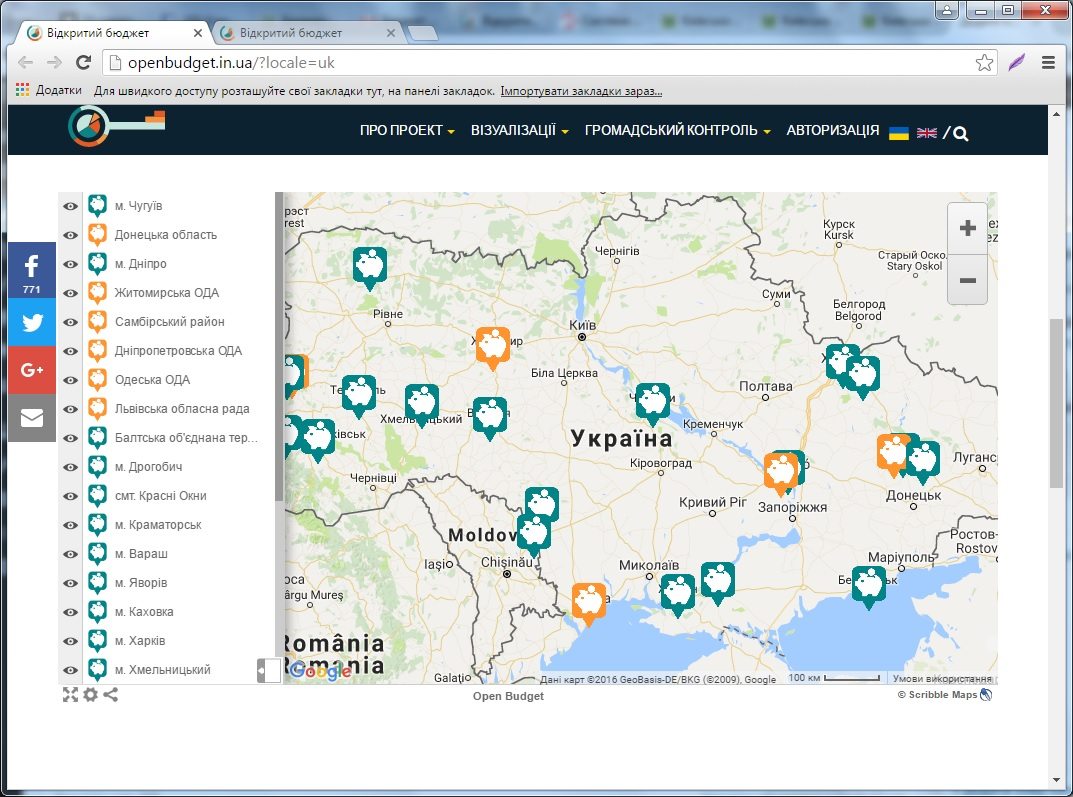Click Chrome profile user button
Screen dimensions: 1073x797
coord(946,10)
